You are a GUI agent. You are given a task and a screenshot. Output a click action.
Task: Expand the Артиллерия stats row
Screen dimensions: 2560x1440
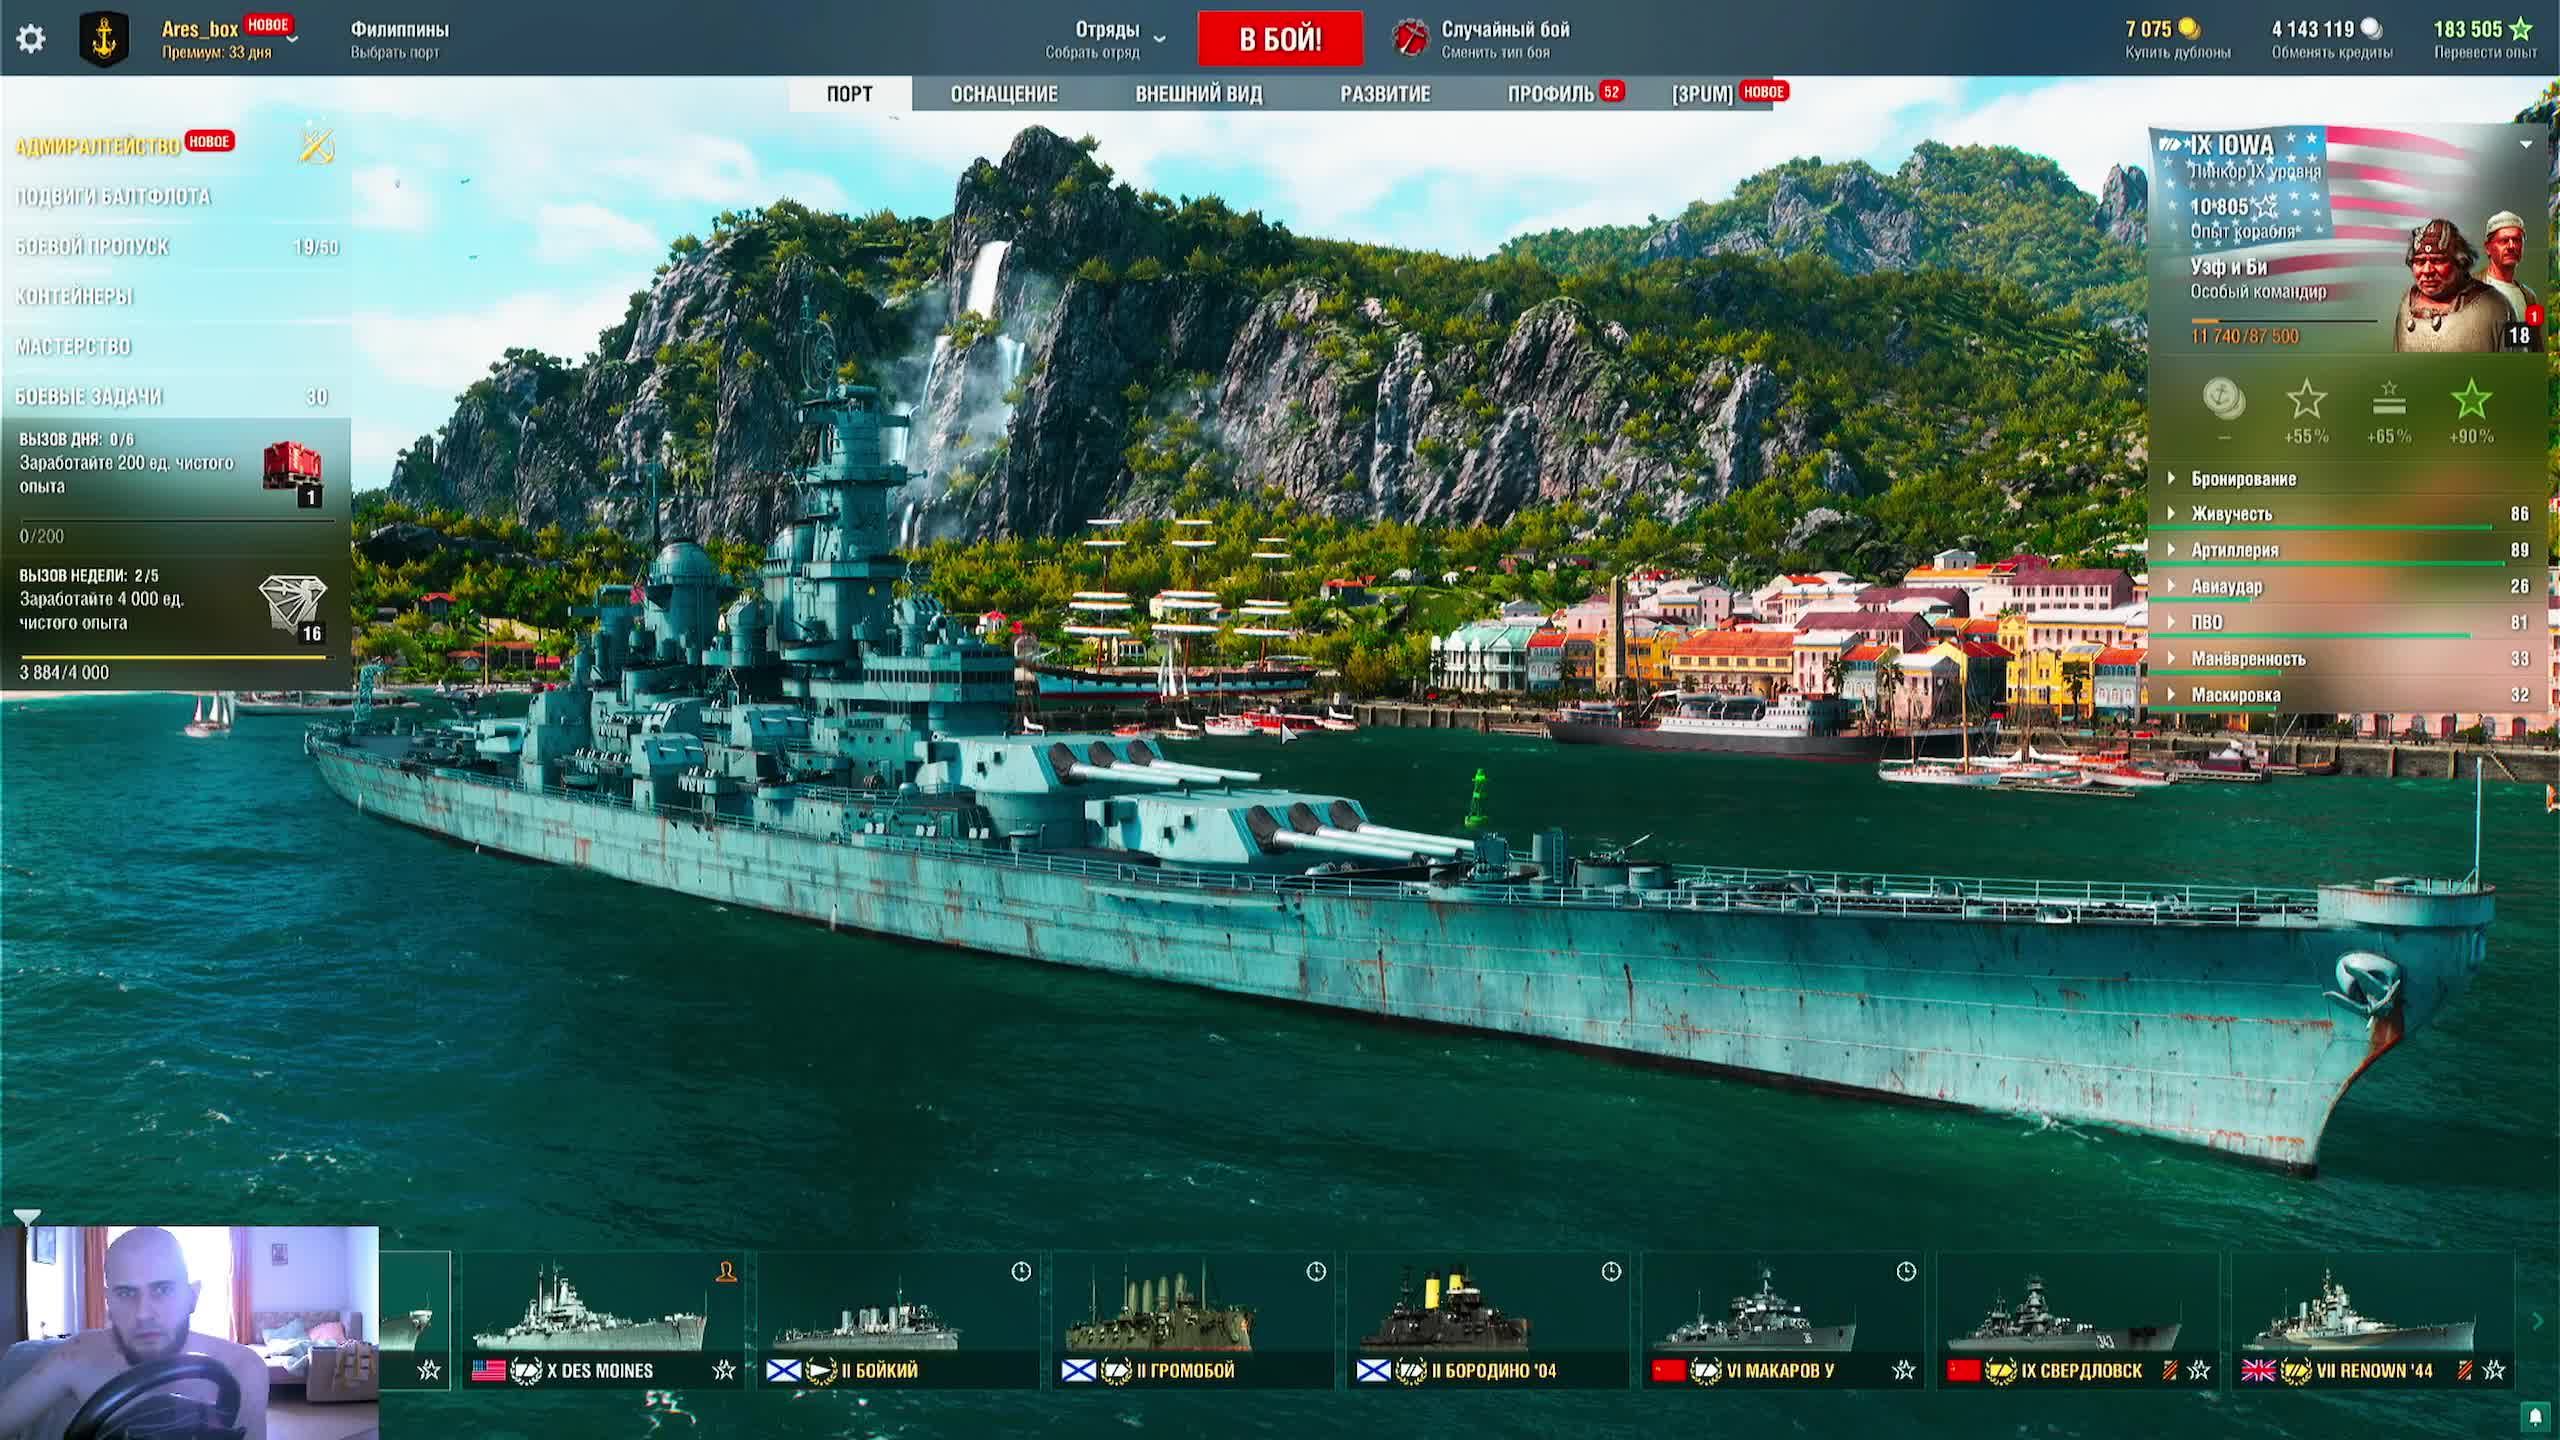2234,550
